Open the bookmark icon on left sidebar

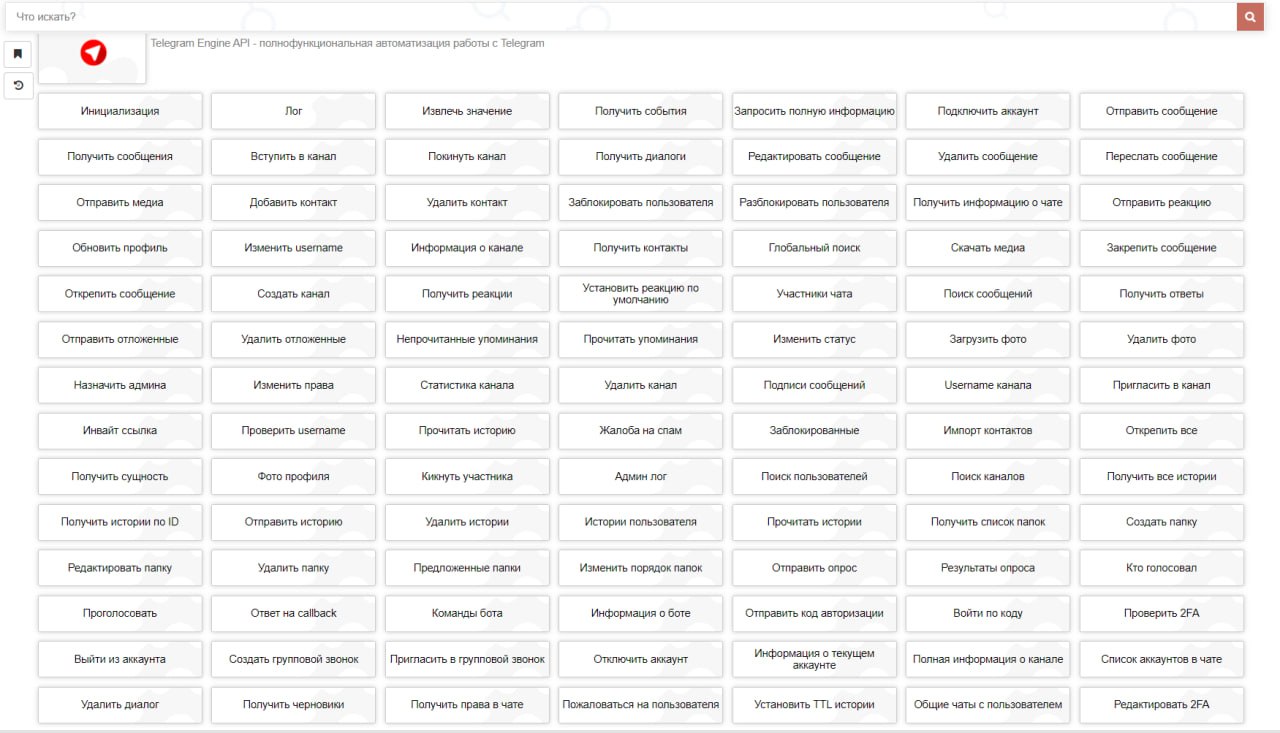click(x=17, y=54)
